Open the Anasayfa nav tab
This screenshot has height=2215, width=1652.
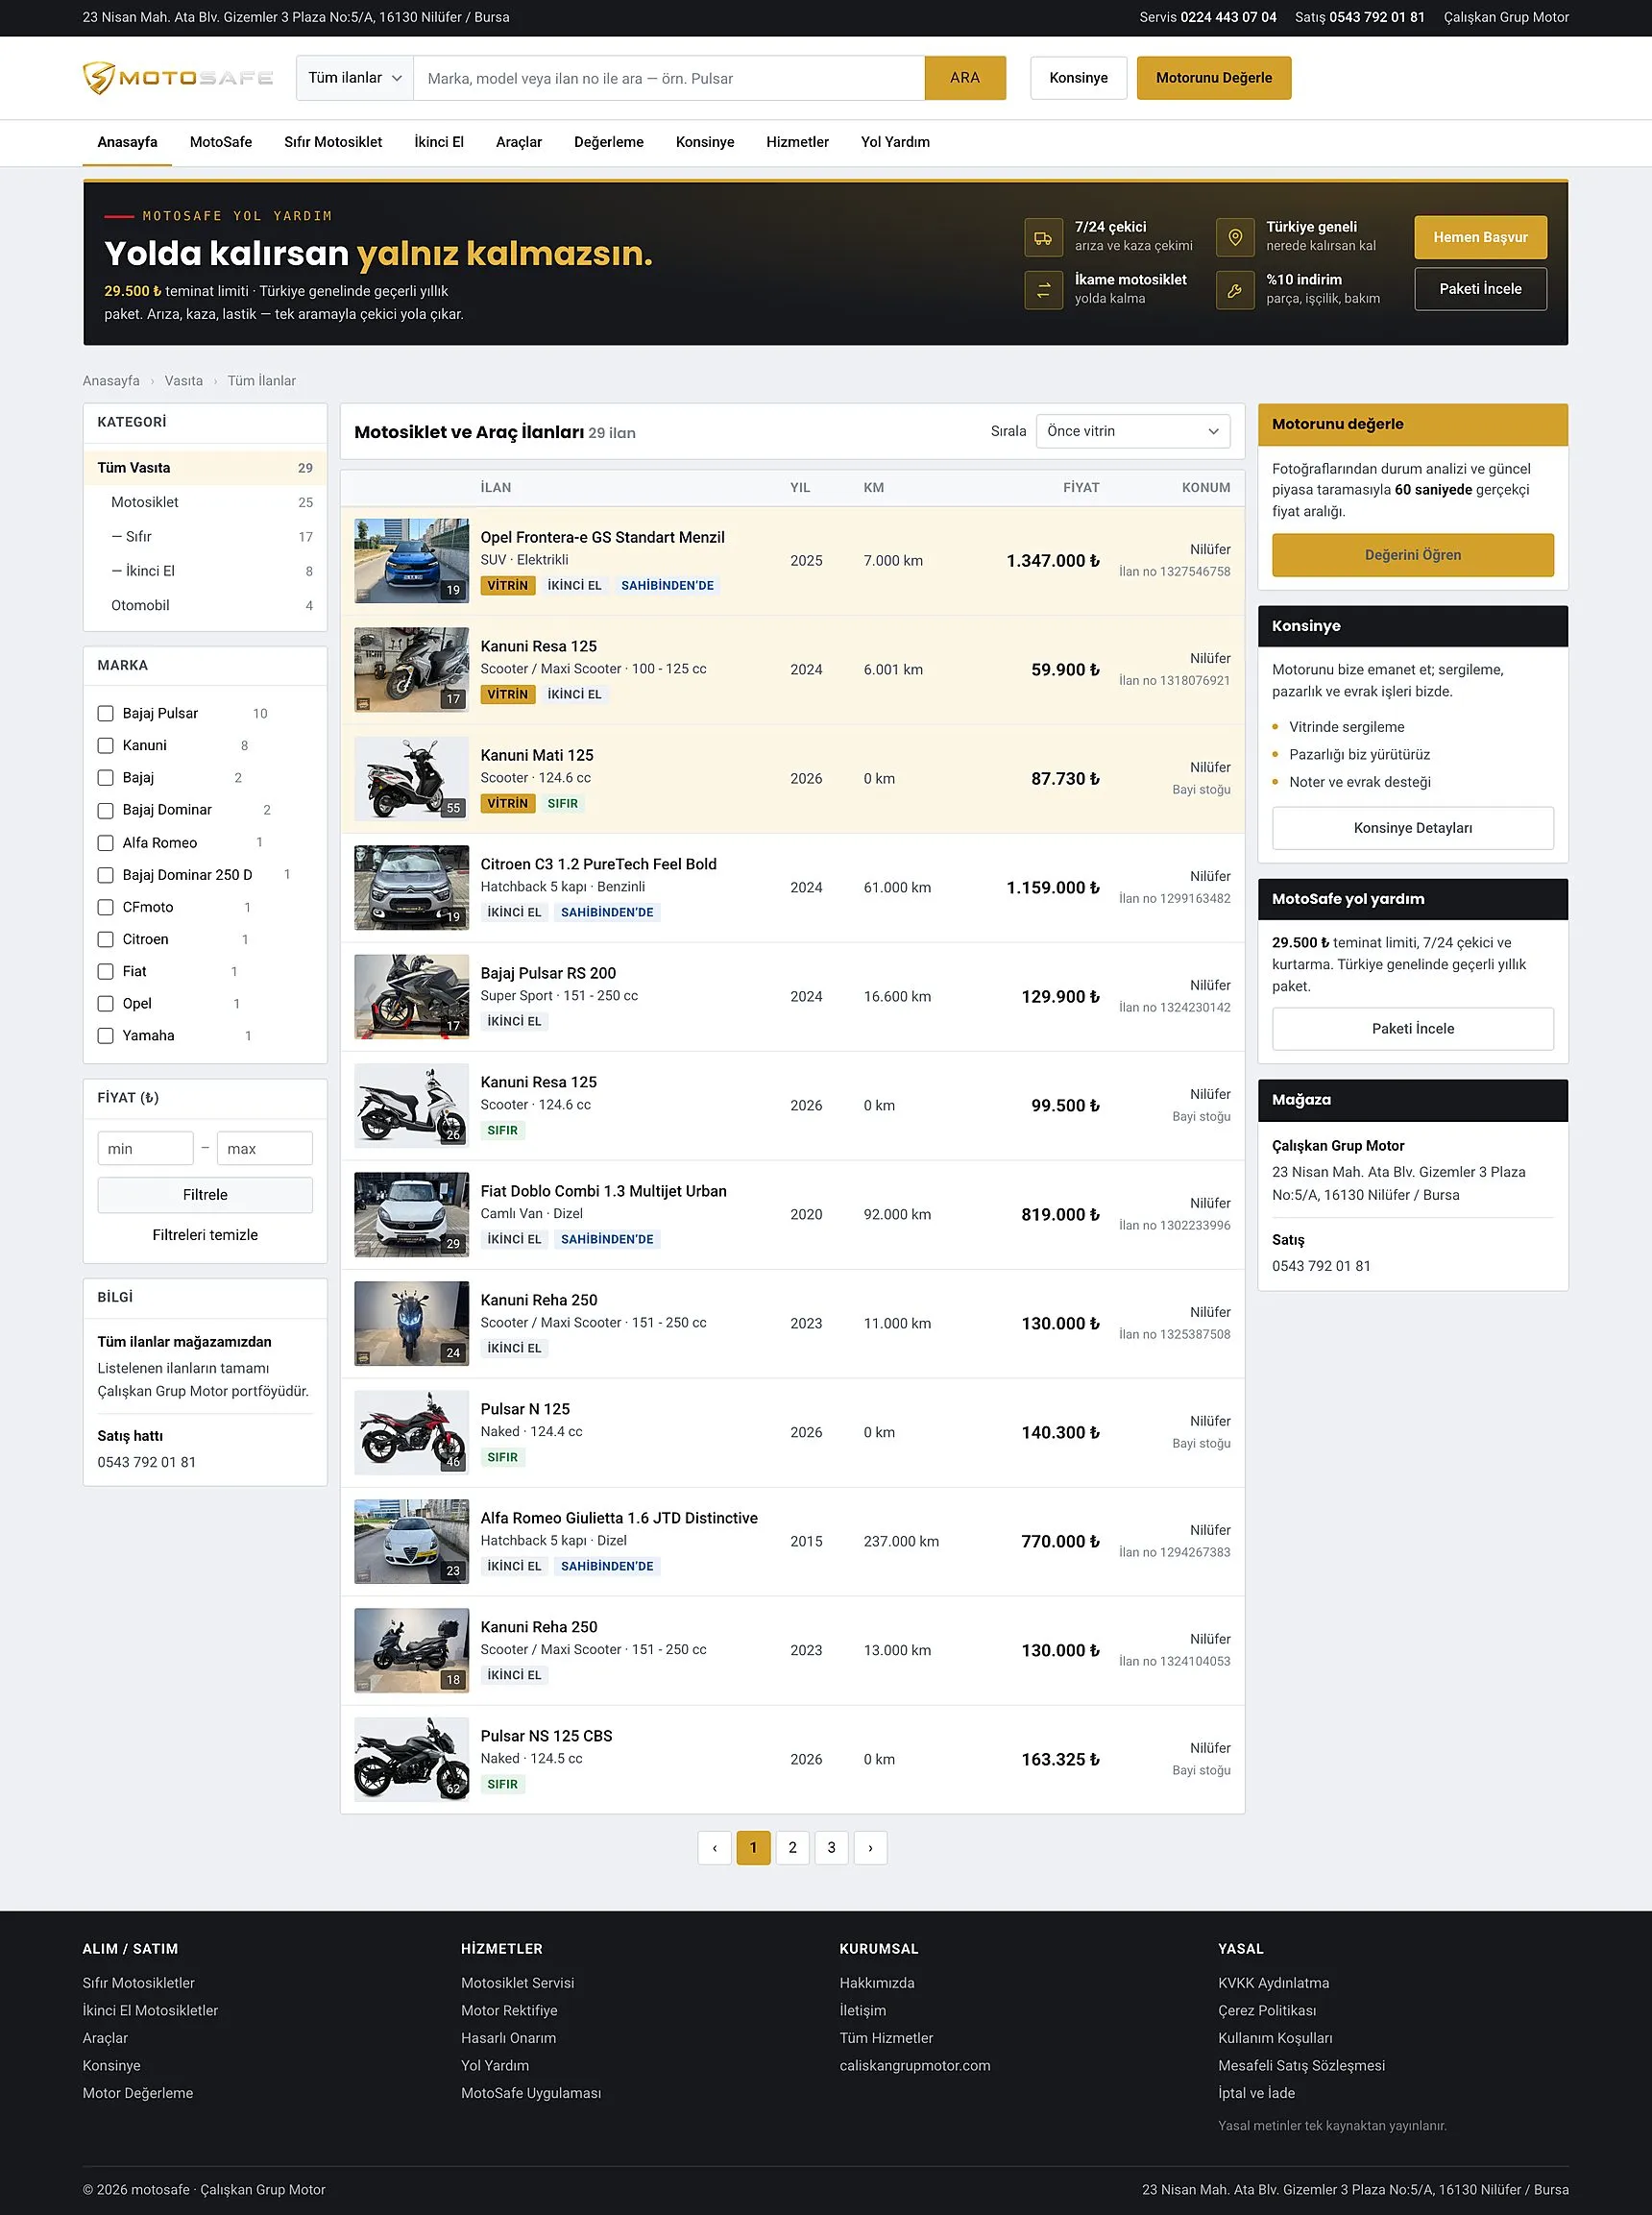click(x=127, y=142)
